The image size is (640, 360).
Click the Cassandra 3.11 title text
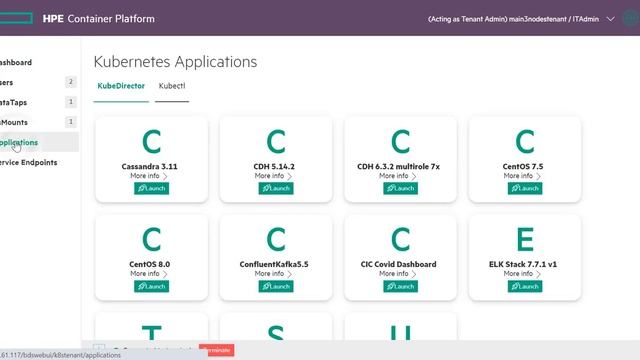pyautogui.click(x=149, y=167)
